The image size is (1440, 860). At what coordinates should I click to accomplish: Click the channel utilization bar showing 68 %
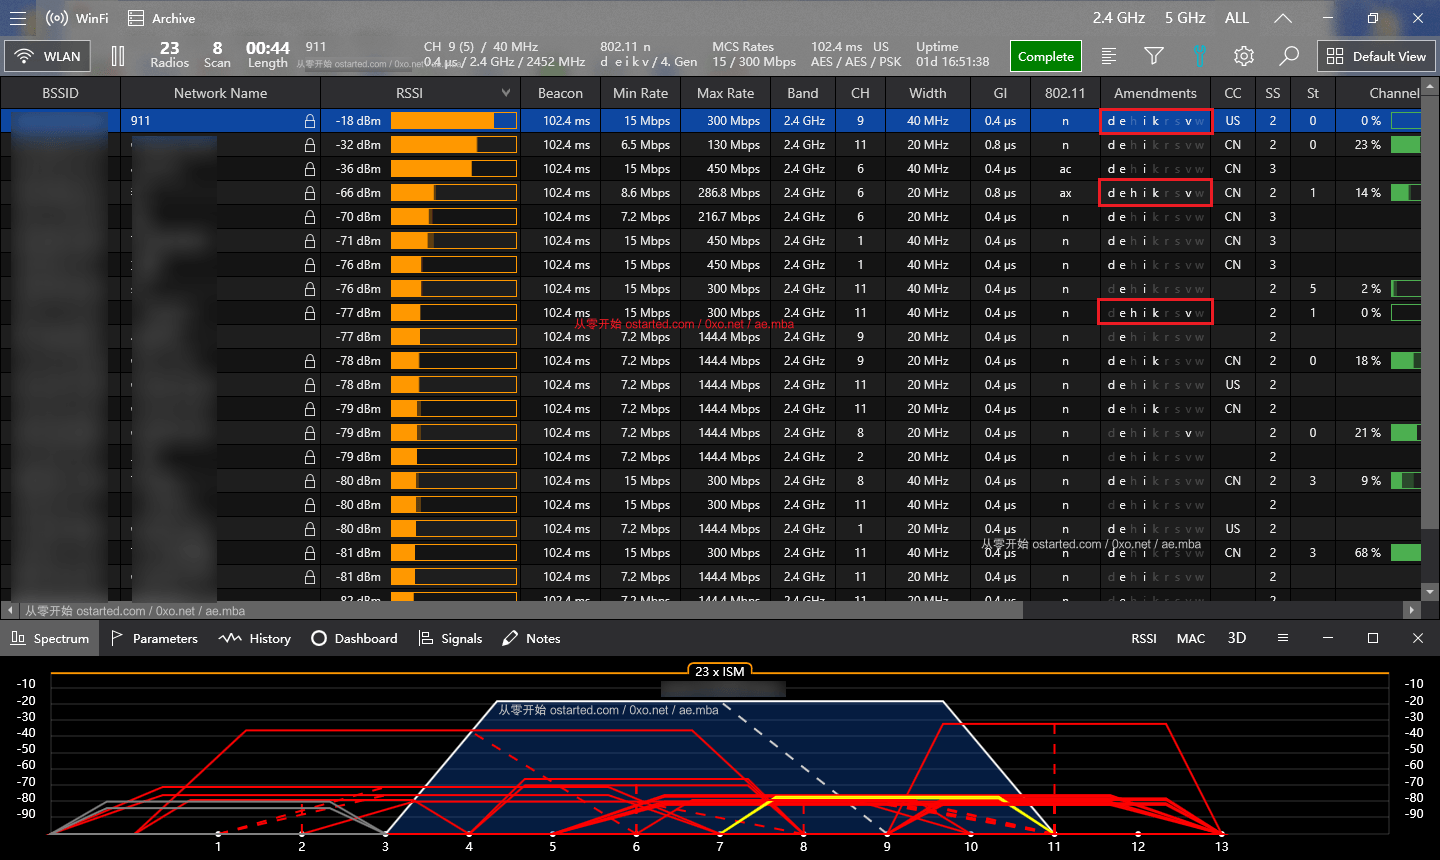point(1405,553)
